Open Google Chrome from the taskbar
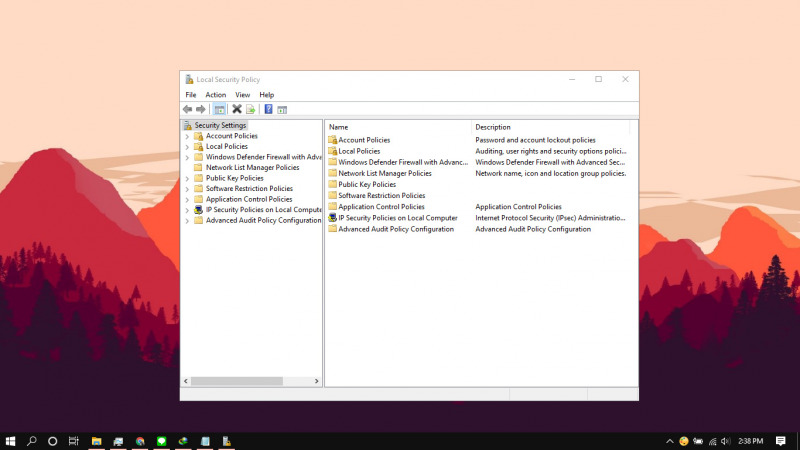800x450 pixels. coord(140,441)
